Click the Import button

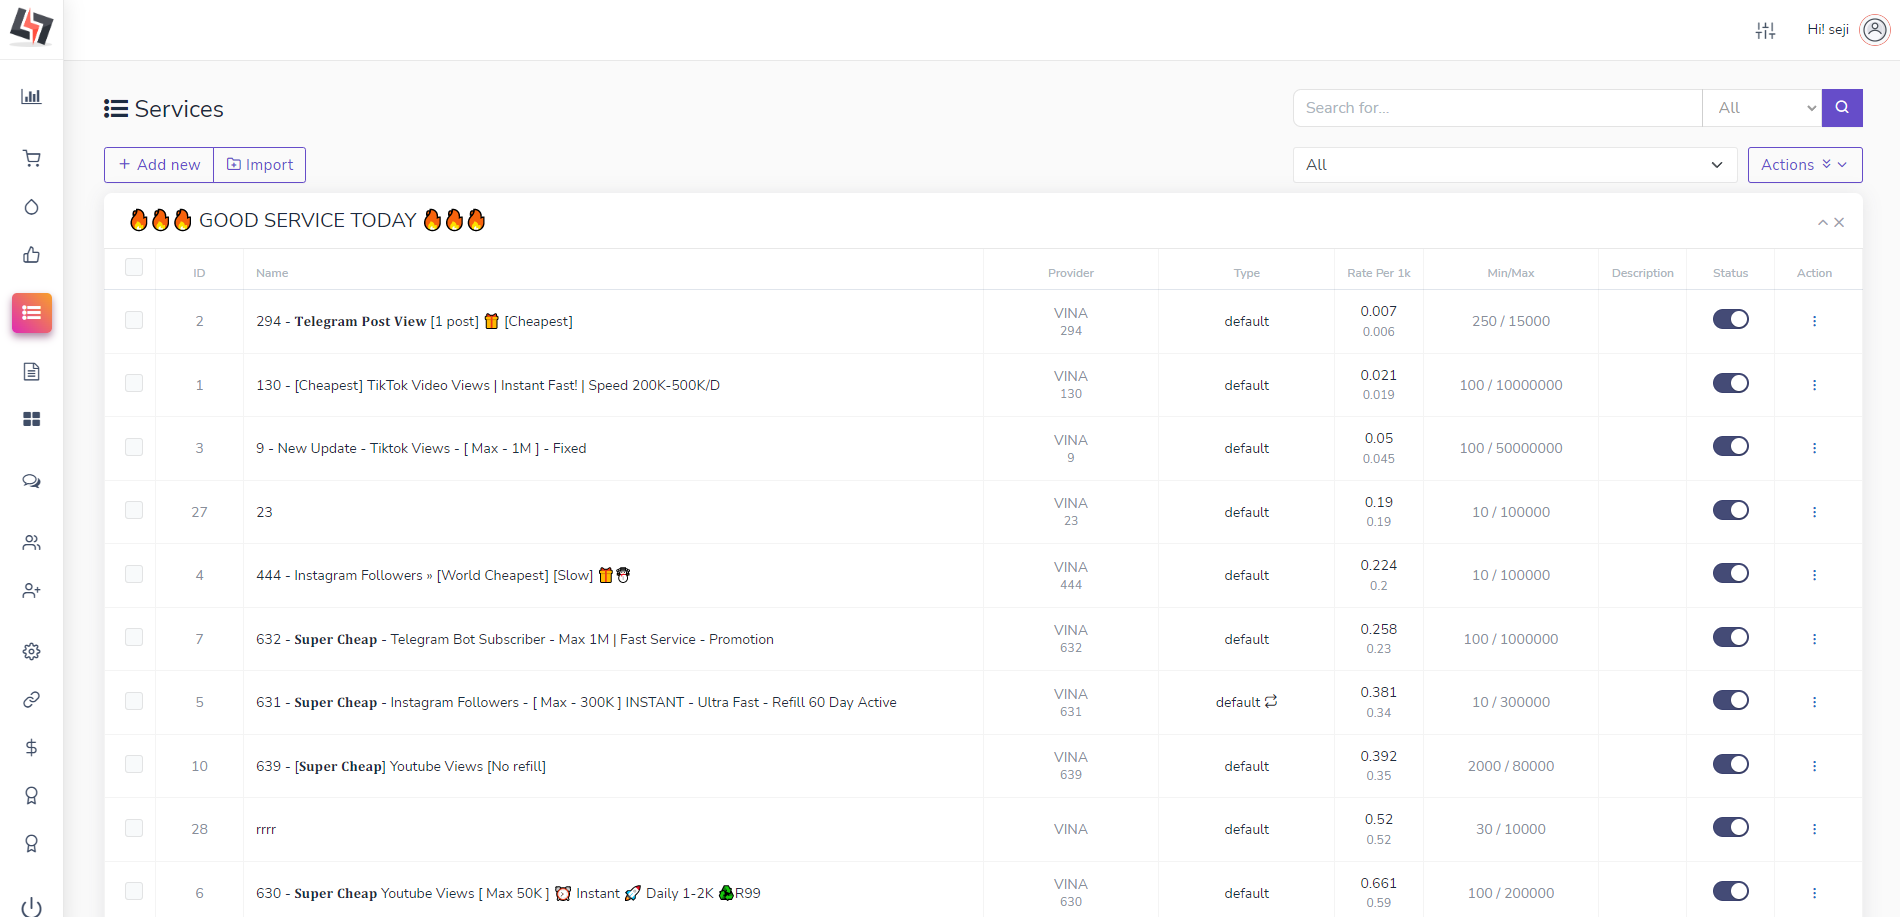tap(260, 165)
